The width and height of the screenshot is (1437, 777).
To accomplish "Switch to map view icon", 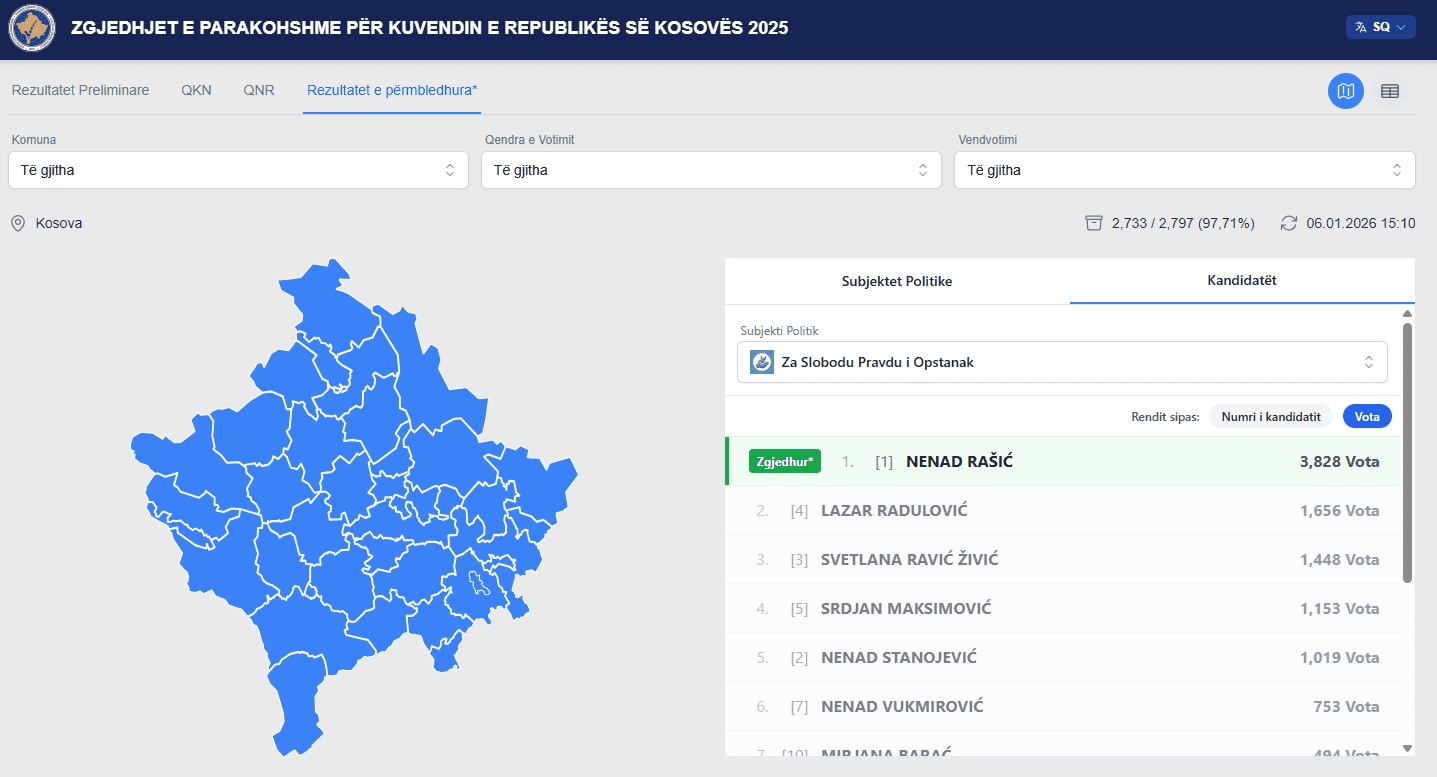I will [x=1345, y=91].
